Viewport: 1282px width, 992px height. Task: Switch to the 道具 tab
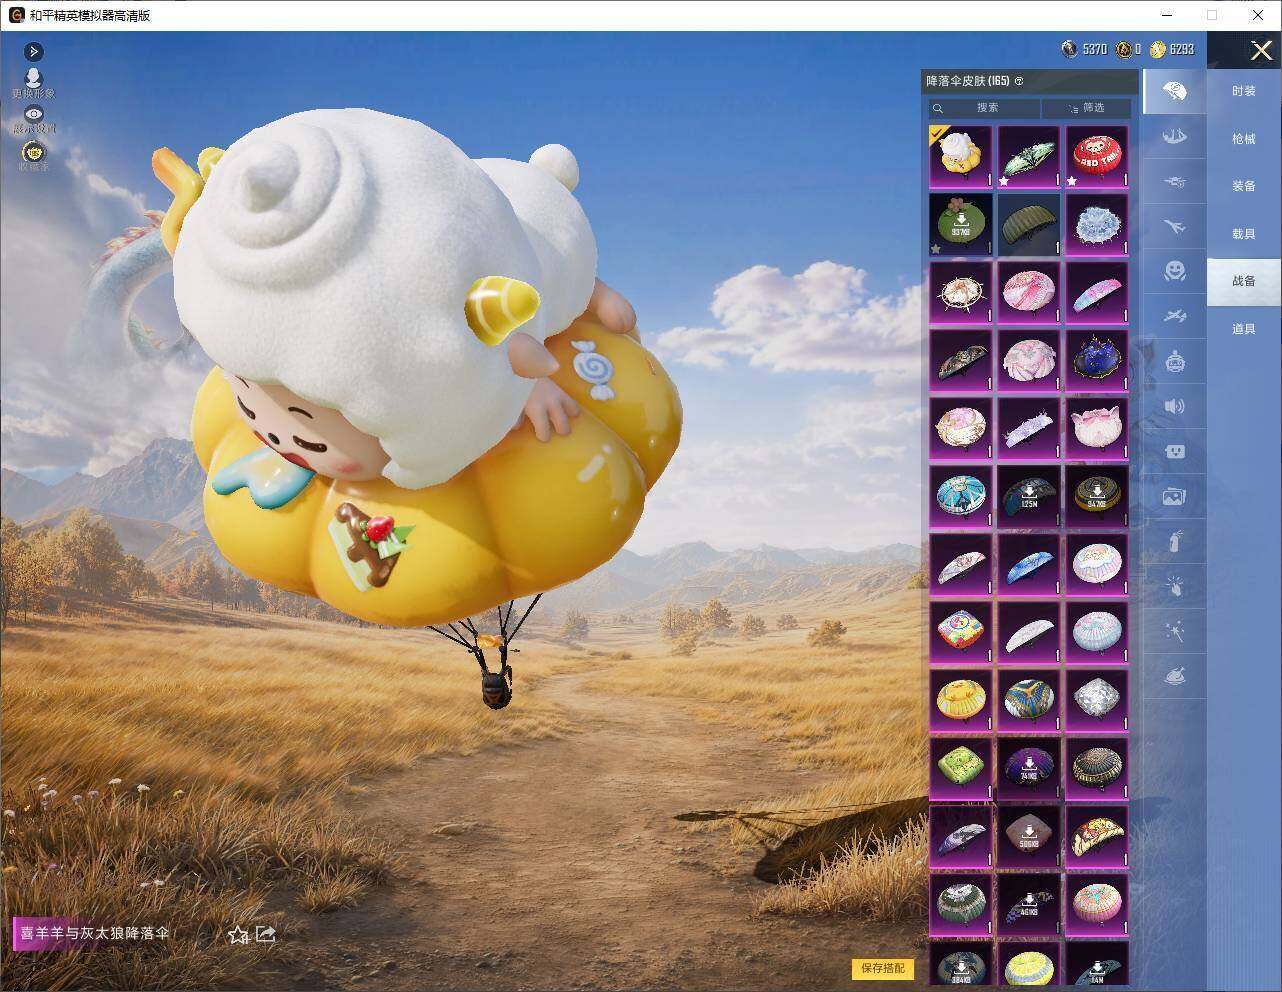coord(1244,329)
